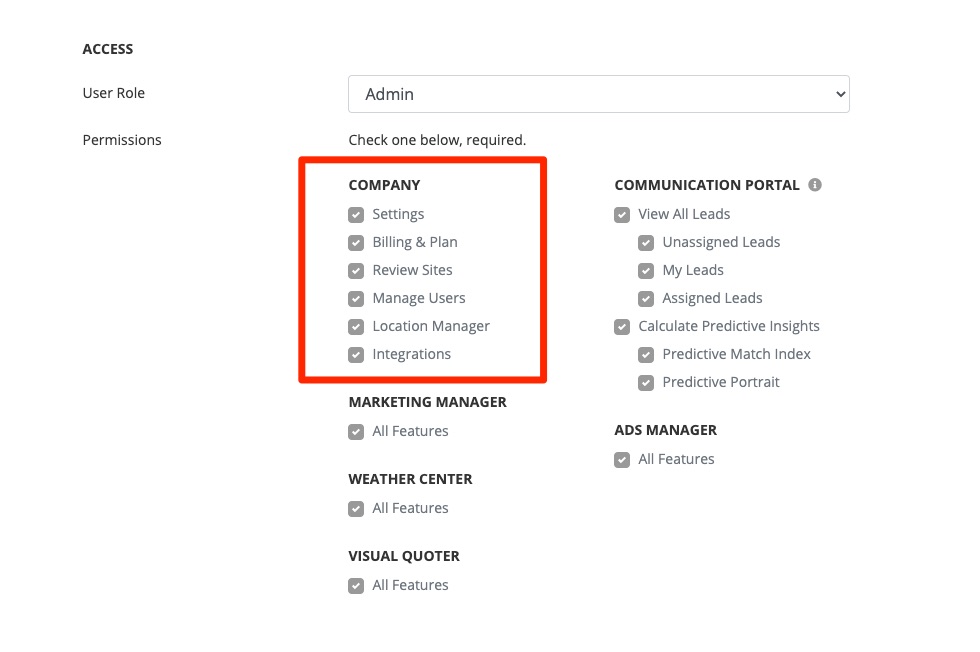Toggle Calculate Predictive Insights checkbox
Image resolution: width=980 pixels, height=652 pixels.
(x=622, y=327)
